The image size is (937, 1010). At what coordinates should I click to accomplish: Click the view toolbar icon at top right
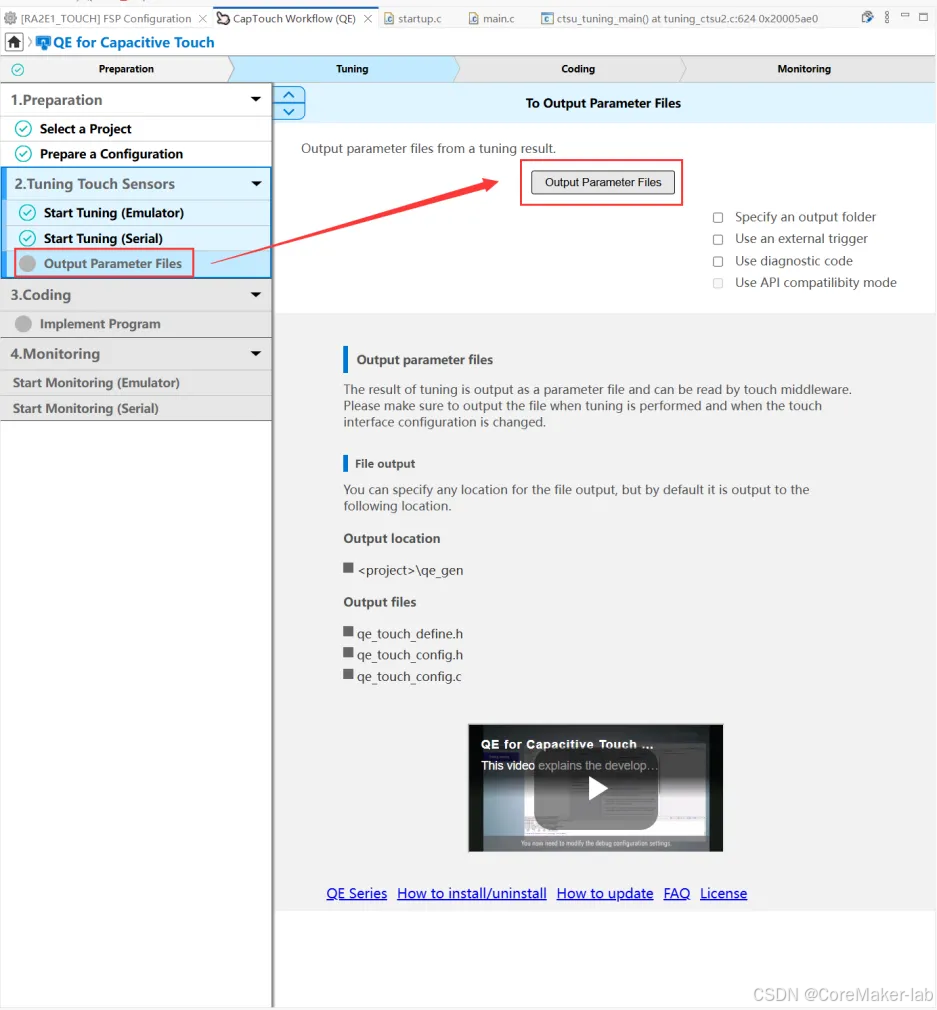pos(867,17)
